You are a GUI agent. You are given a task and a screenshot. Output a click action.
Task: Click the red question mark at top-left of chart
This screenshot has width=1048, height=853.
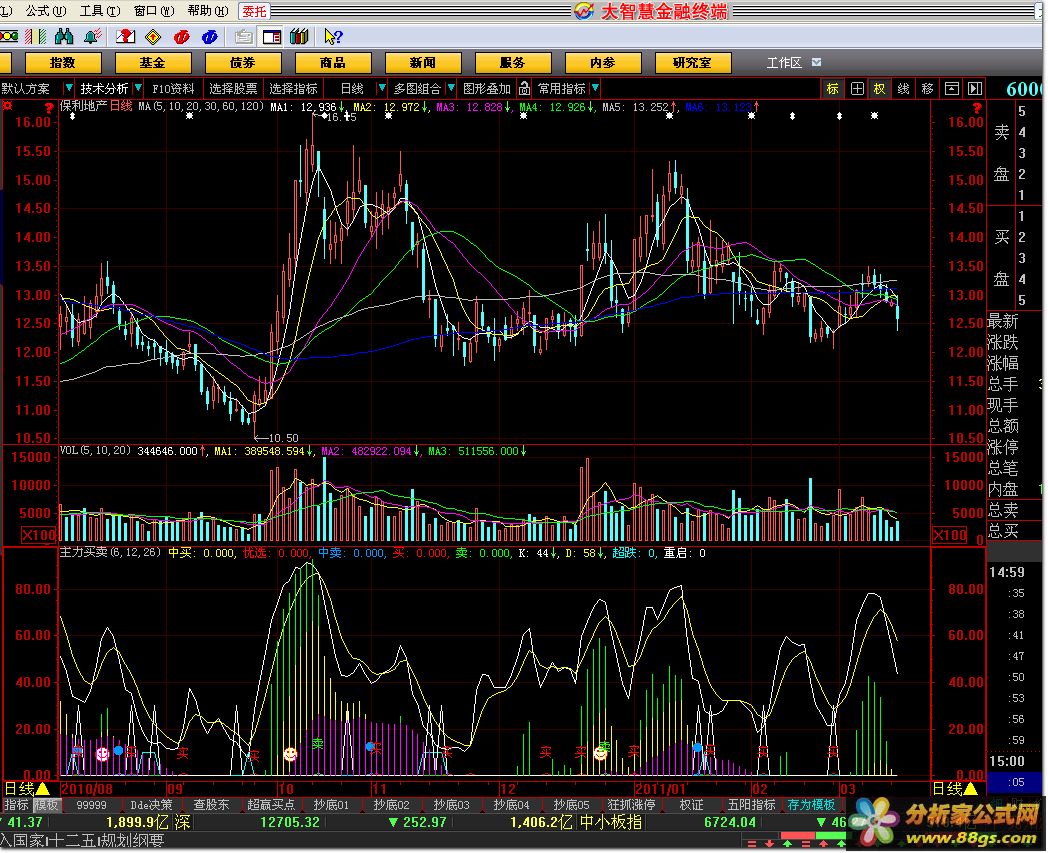click(49, 108)
